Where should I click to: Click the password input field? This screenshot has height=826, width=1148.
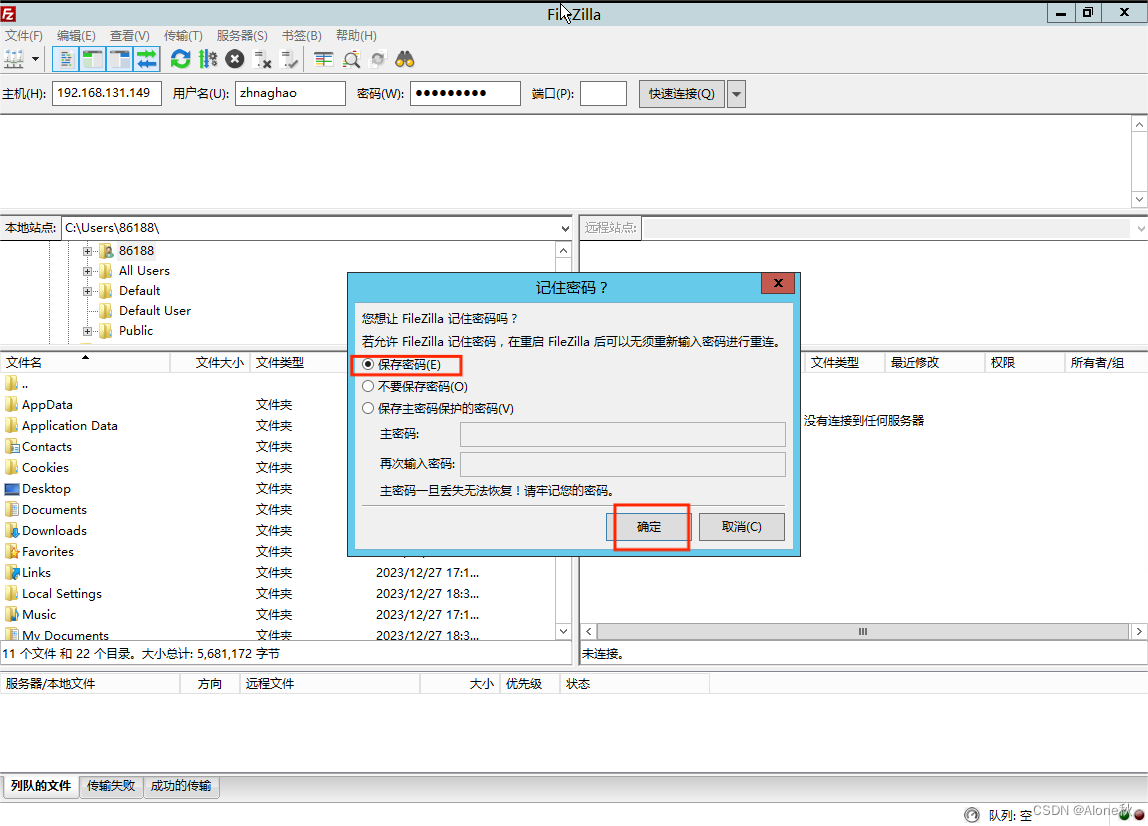point(465,93)
